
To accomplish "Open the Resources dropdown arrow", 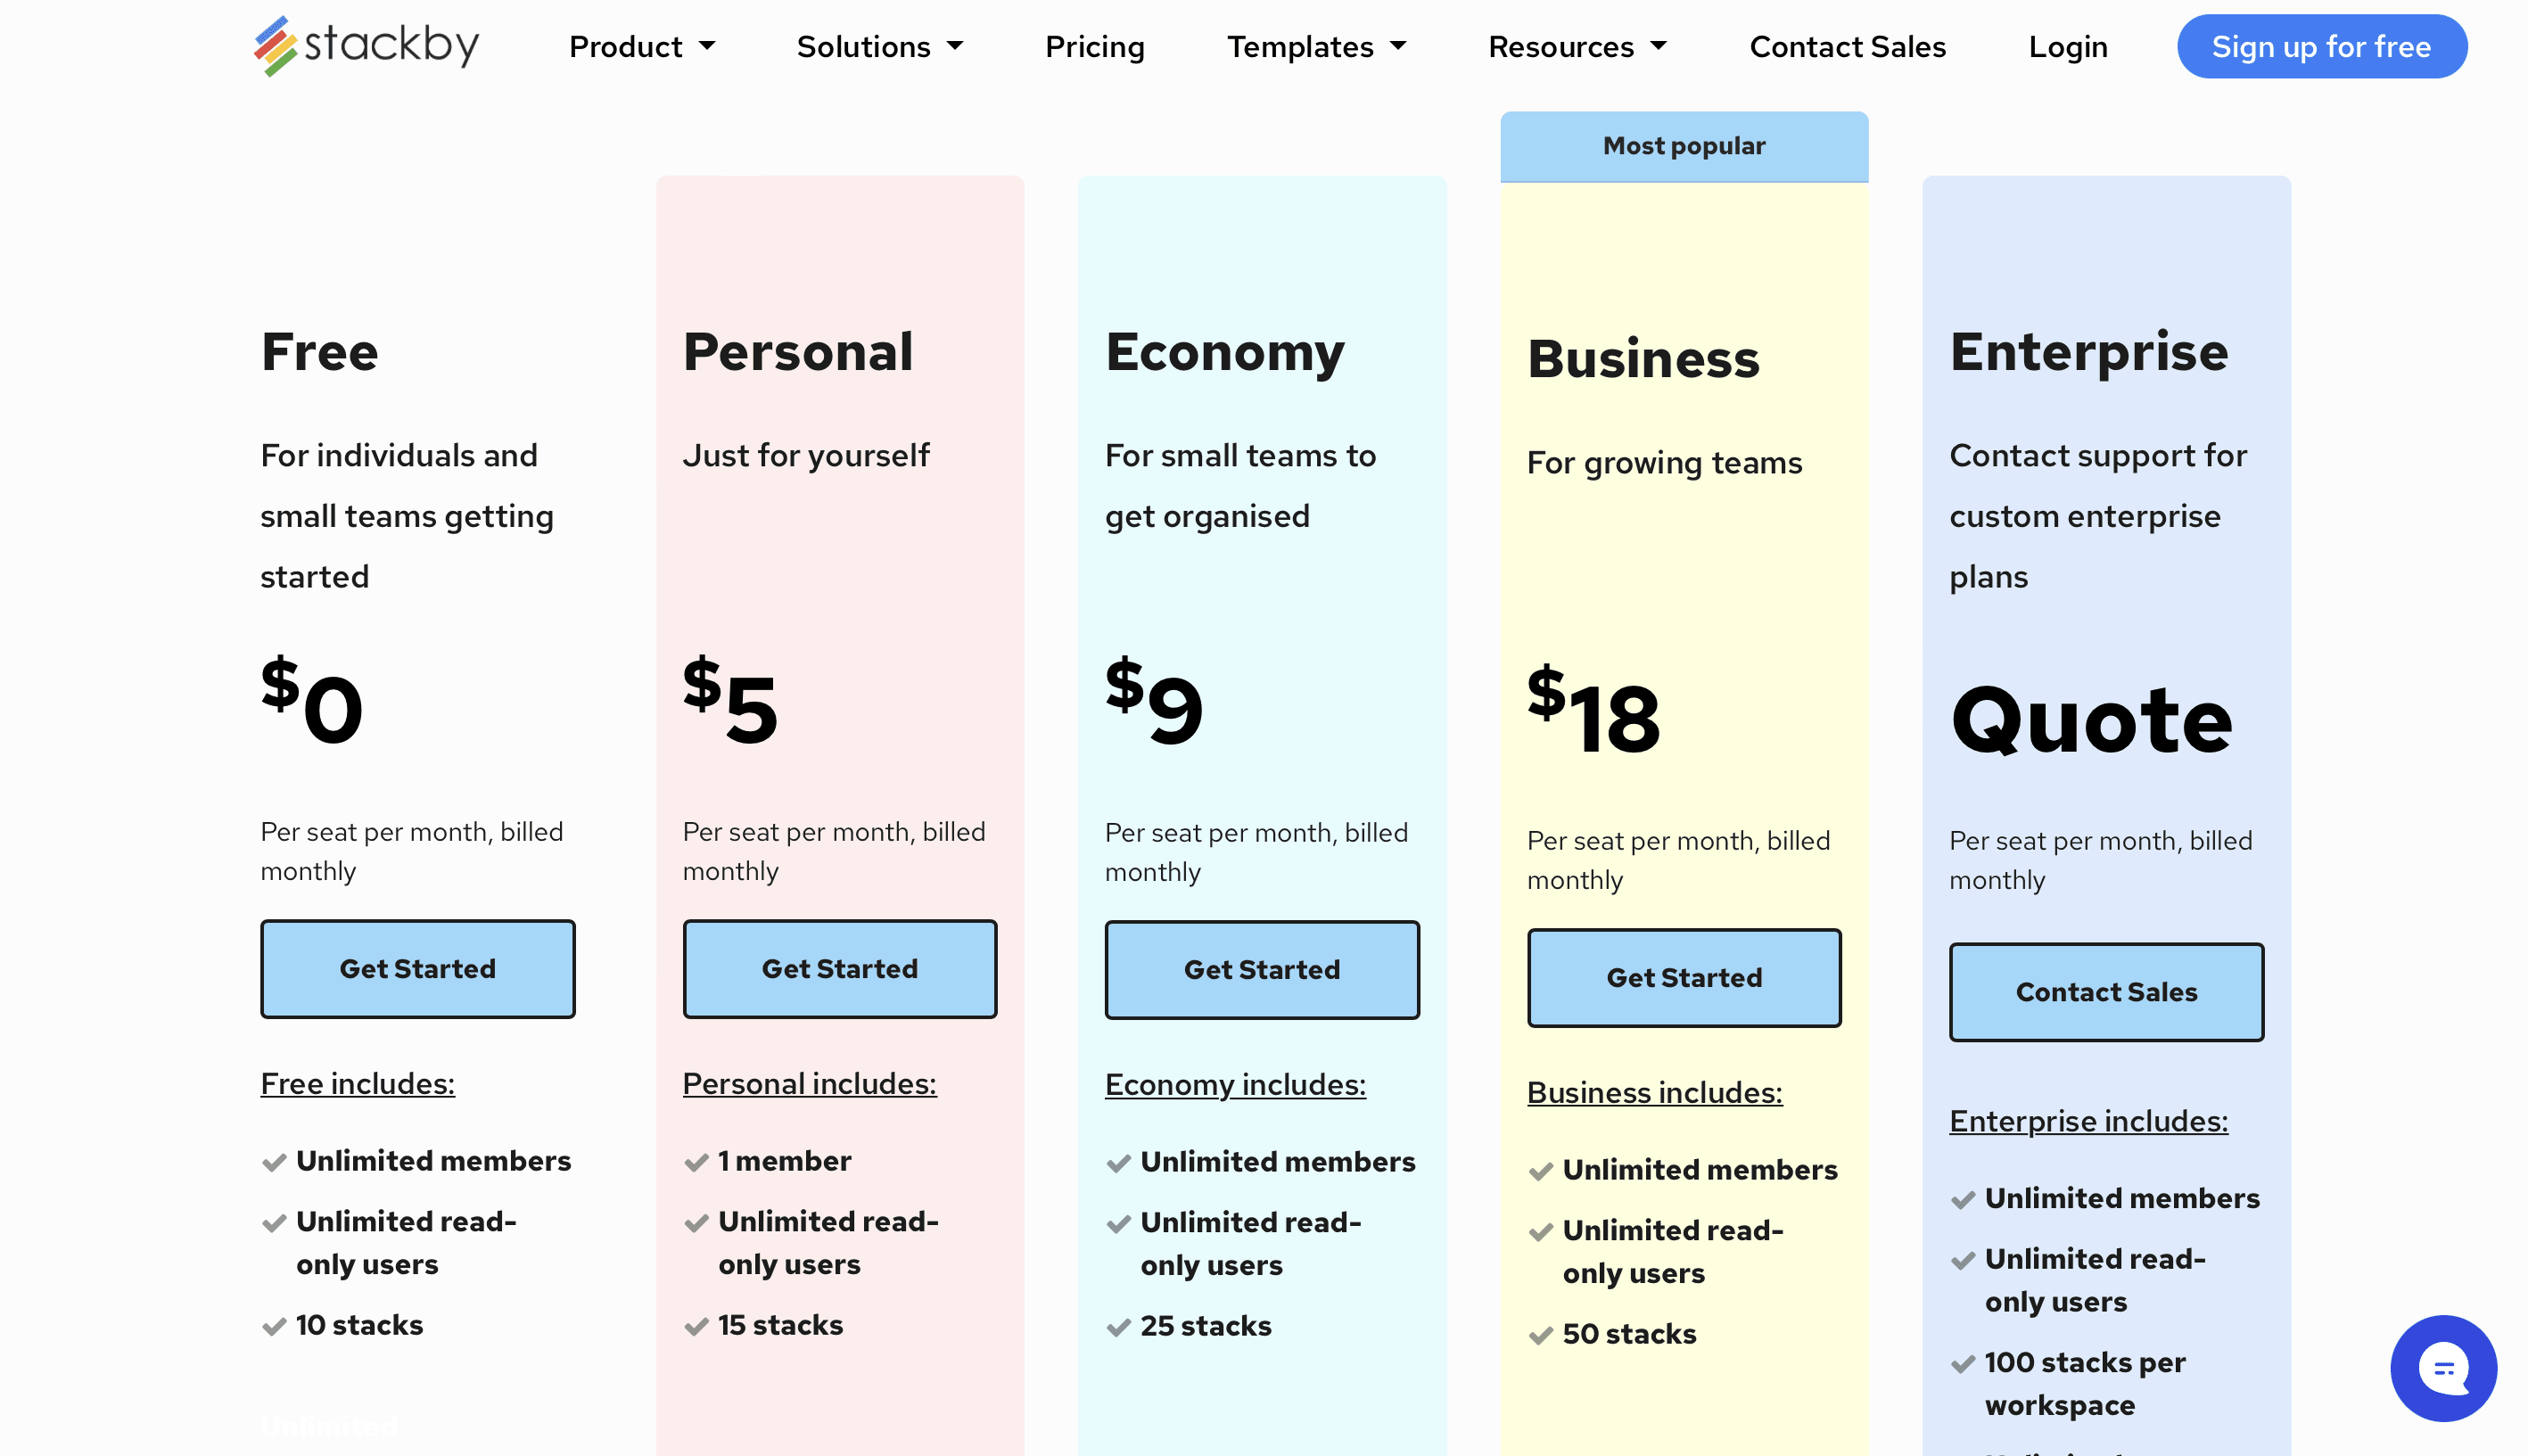I will click(1658, 46).
